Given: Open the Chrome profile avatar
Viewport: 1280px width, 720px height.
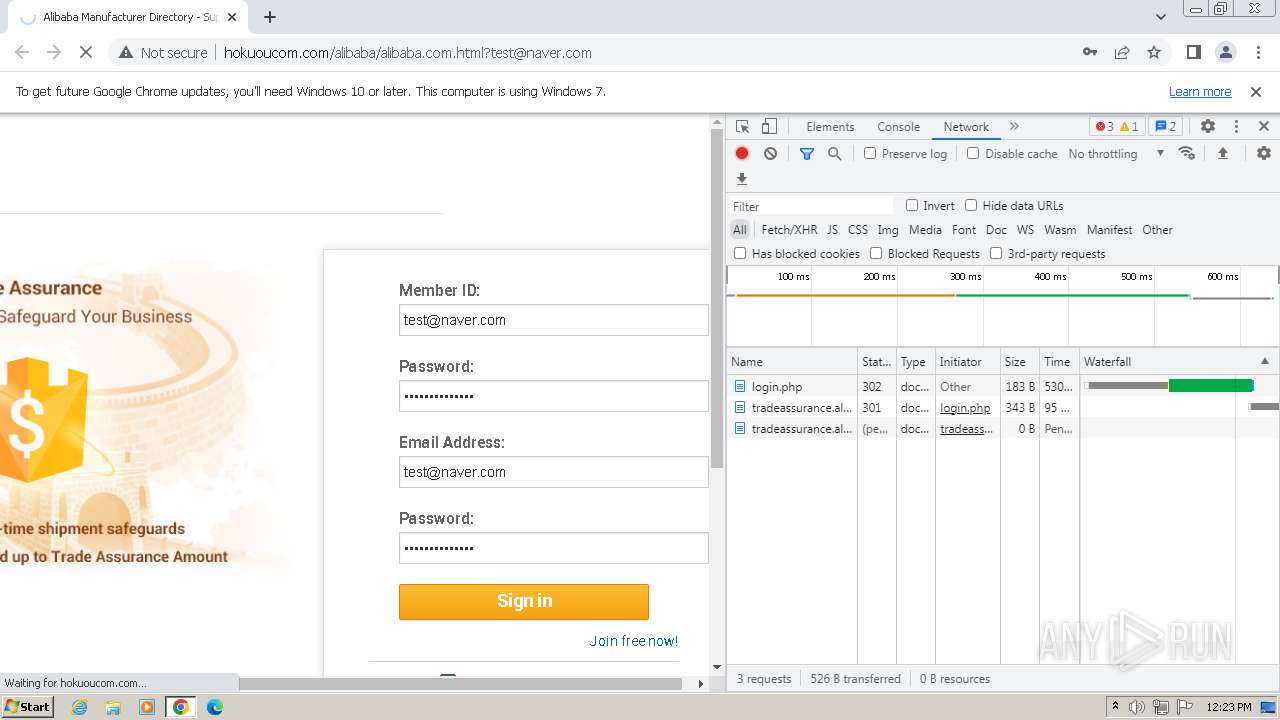Looking at the screenshot, I should [x=1225, y=53].
